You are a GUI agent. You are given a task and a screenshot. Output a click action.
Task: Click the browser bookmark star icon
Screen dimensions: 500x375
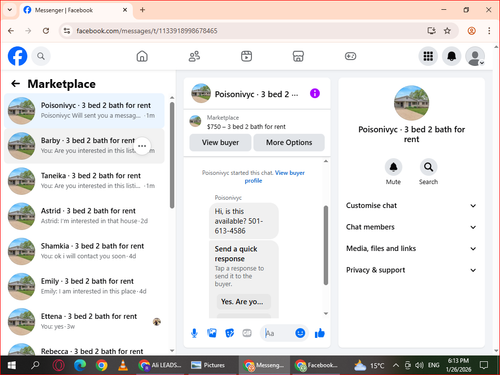pos(447,31)
